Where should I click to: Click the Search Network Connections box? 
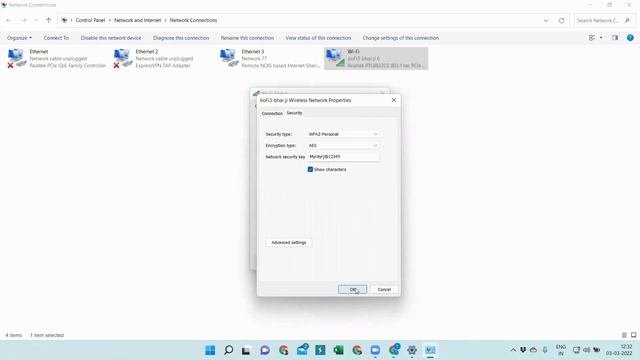click(x=604, y=20)
